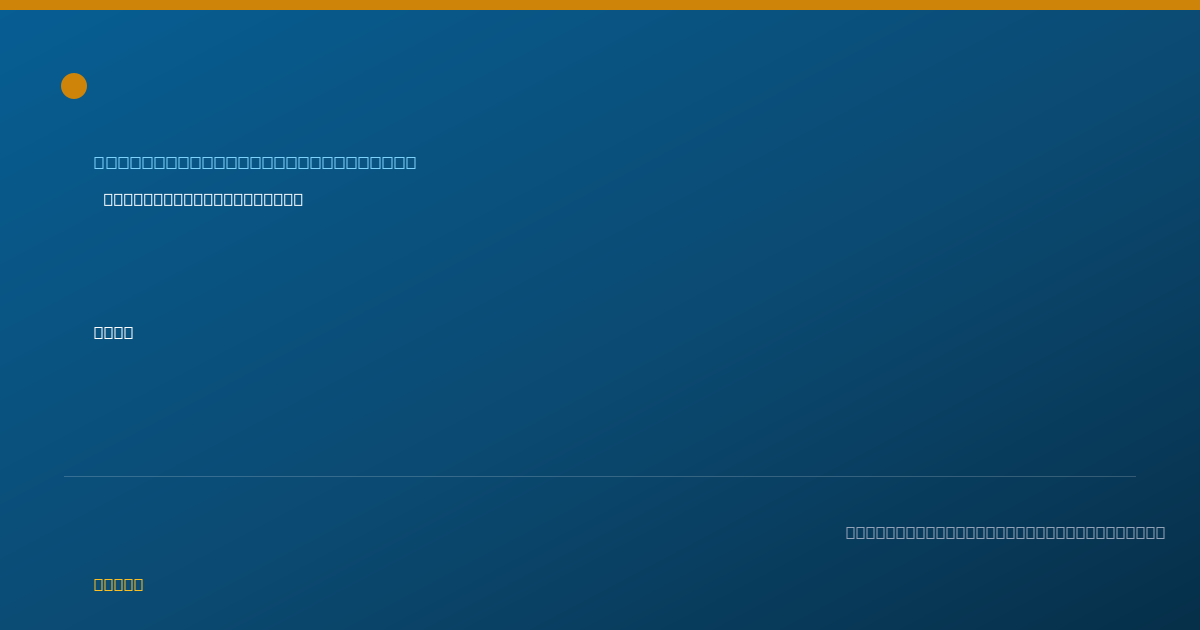Click the white subtitle text under the heading
This screenshot has width=1200, height=630.
tap(203, 199)
